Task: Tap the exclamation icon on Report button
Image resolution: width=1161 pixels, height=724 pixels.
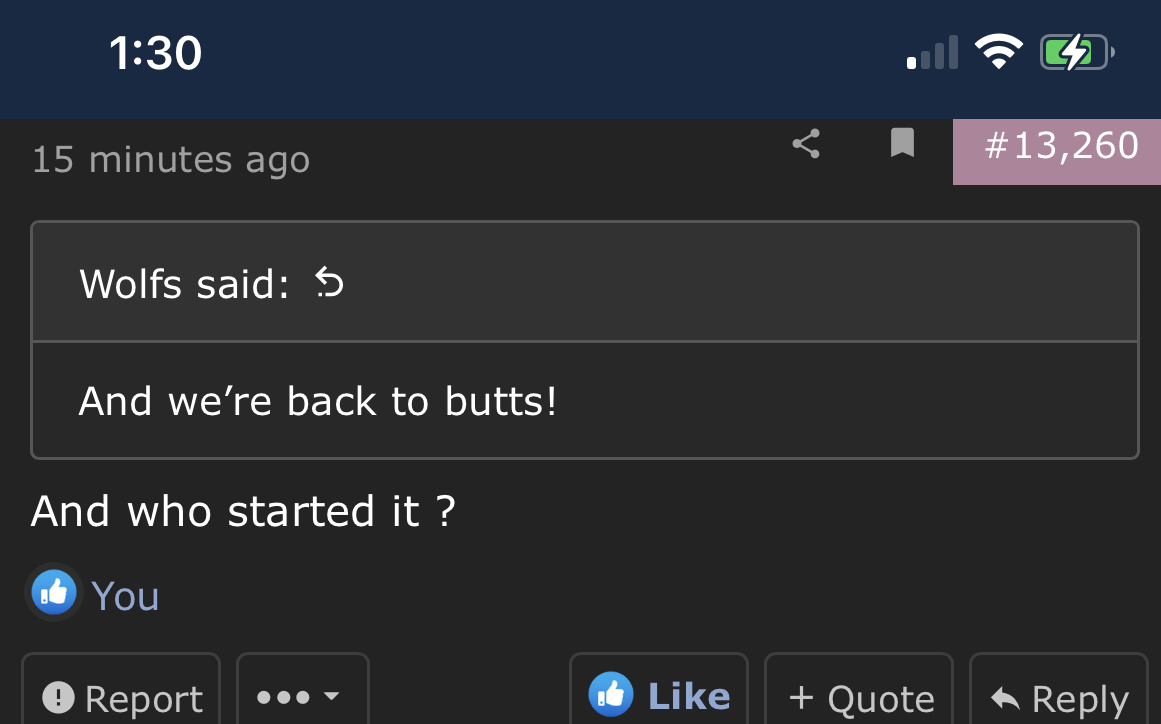Action: click(x=61, y=697)
